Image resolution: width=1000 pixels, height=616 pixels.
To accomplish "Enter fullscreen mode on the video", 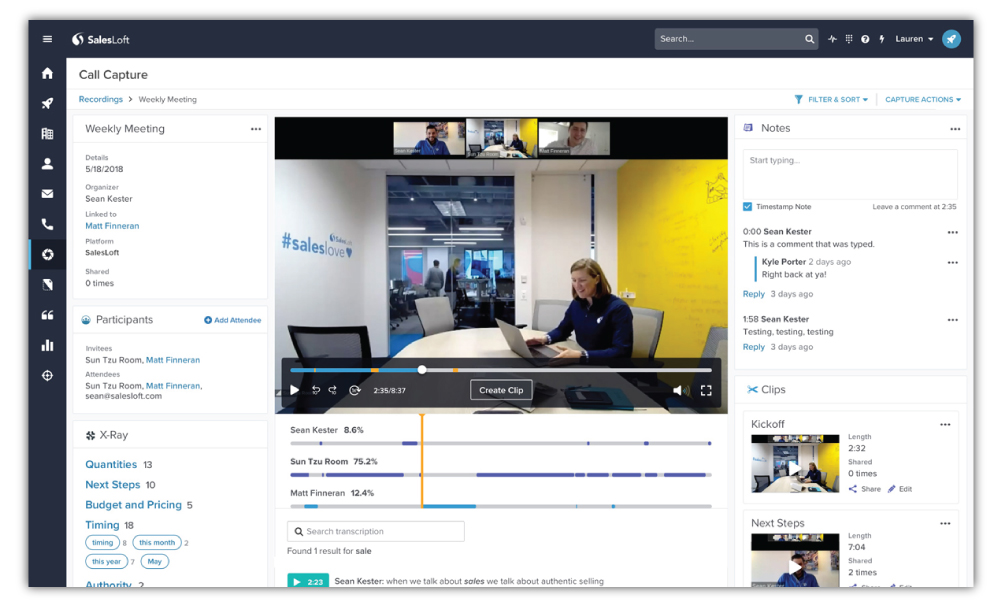I will [x=706, y=390].
